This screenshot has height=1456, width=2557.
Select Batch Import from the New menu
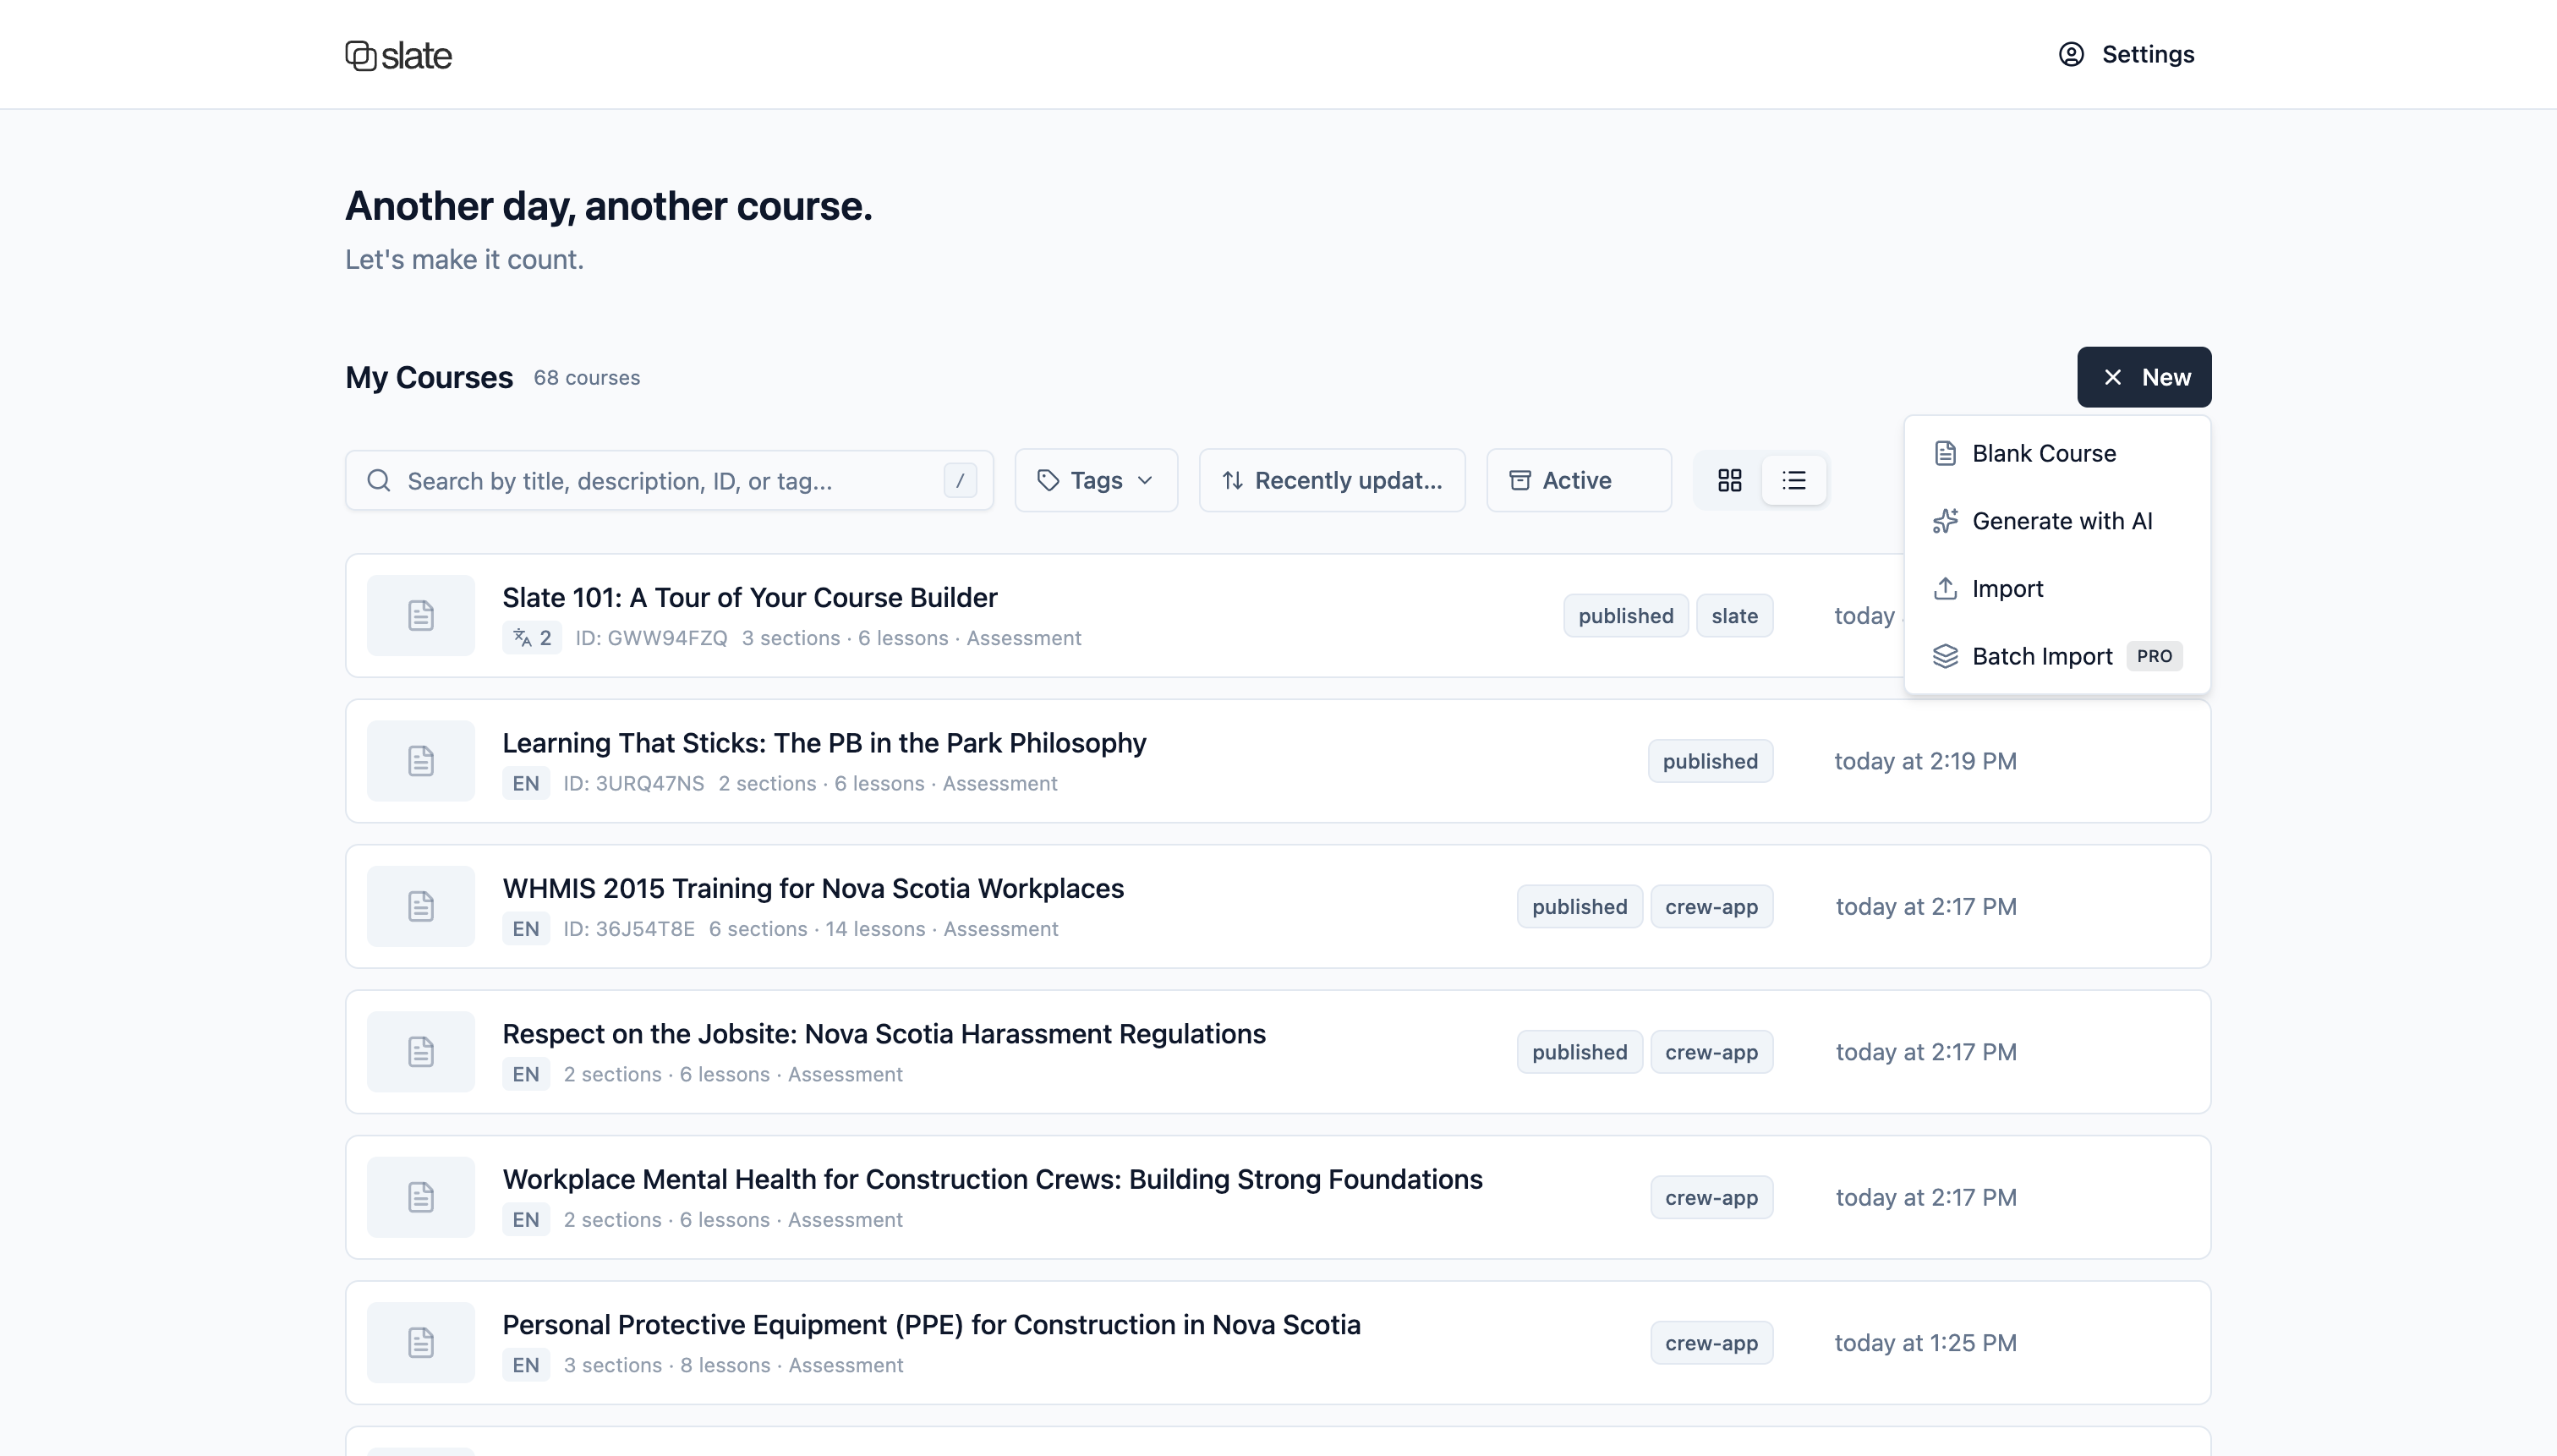coord(2041,656)
